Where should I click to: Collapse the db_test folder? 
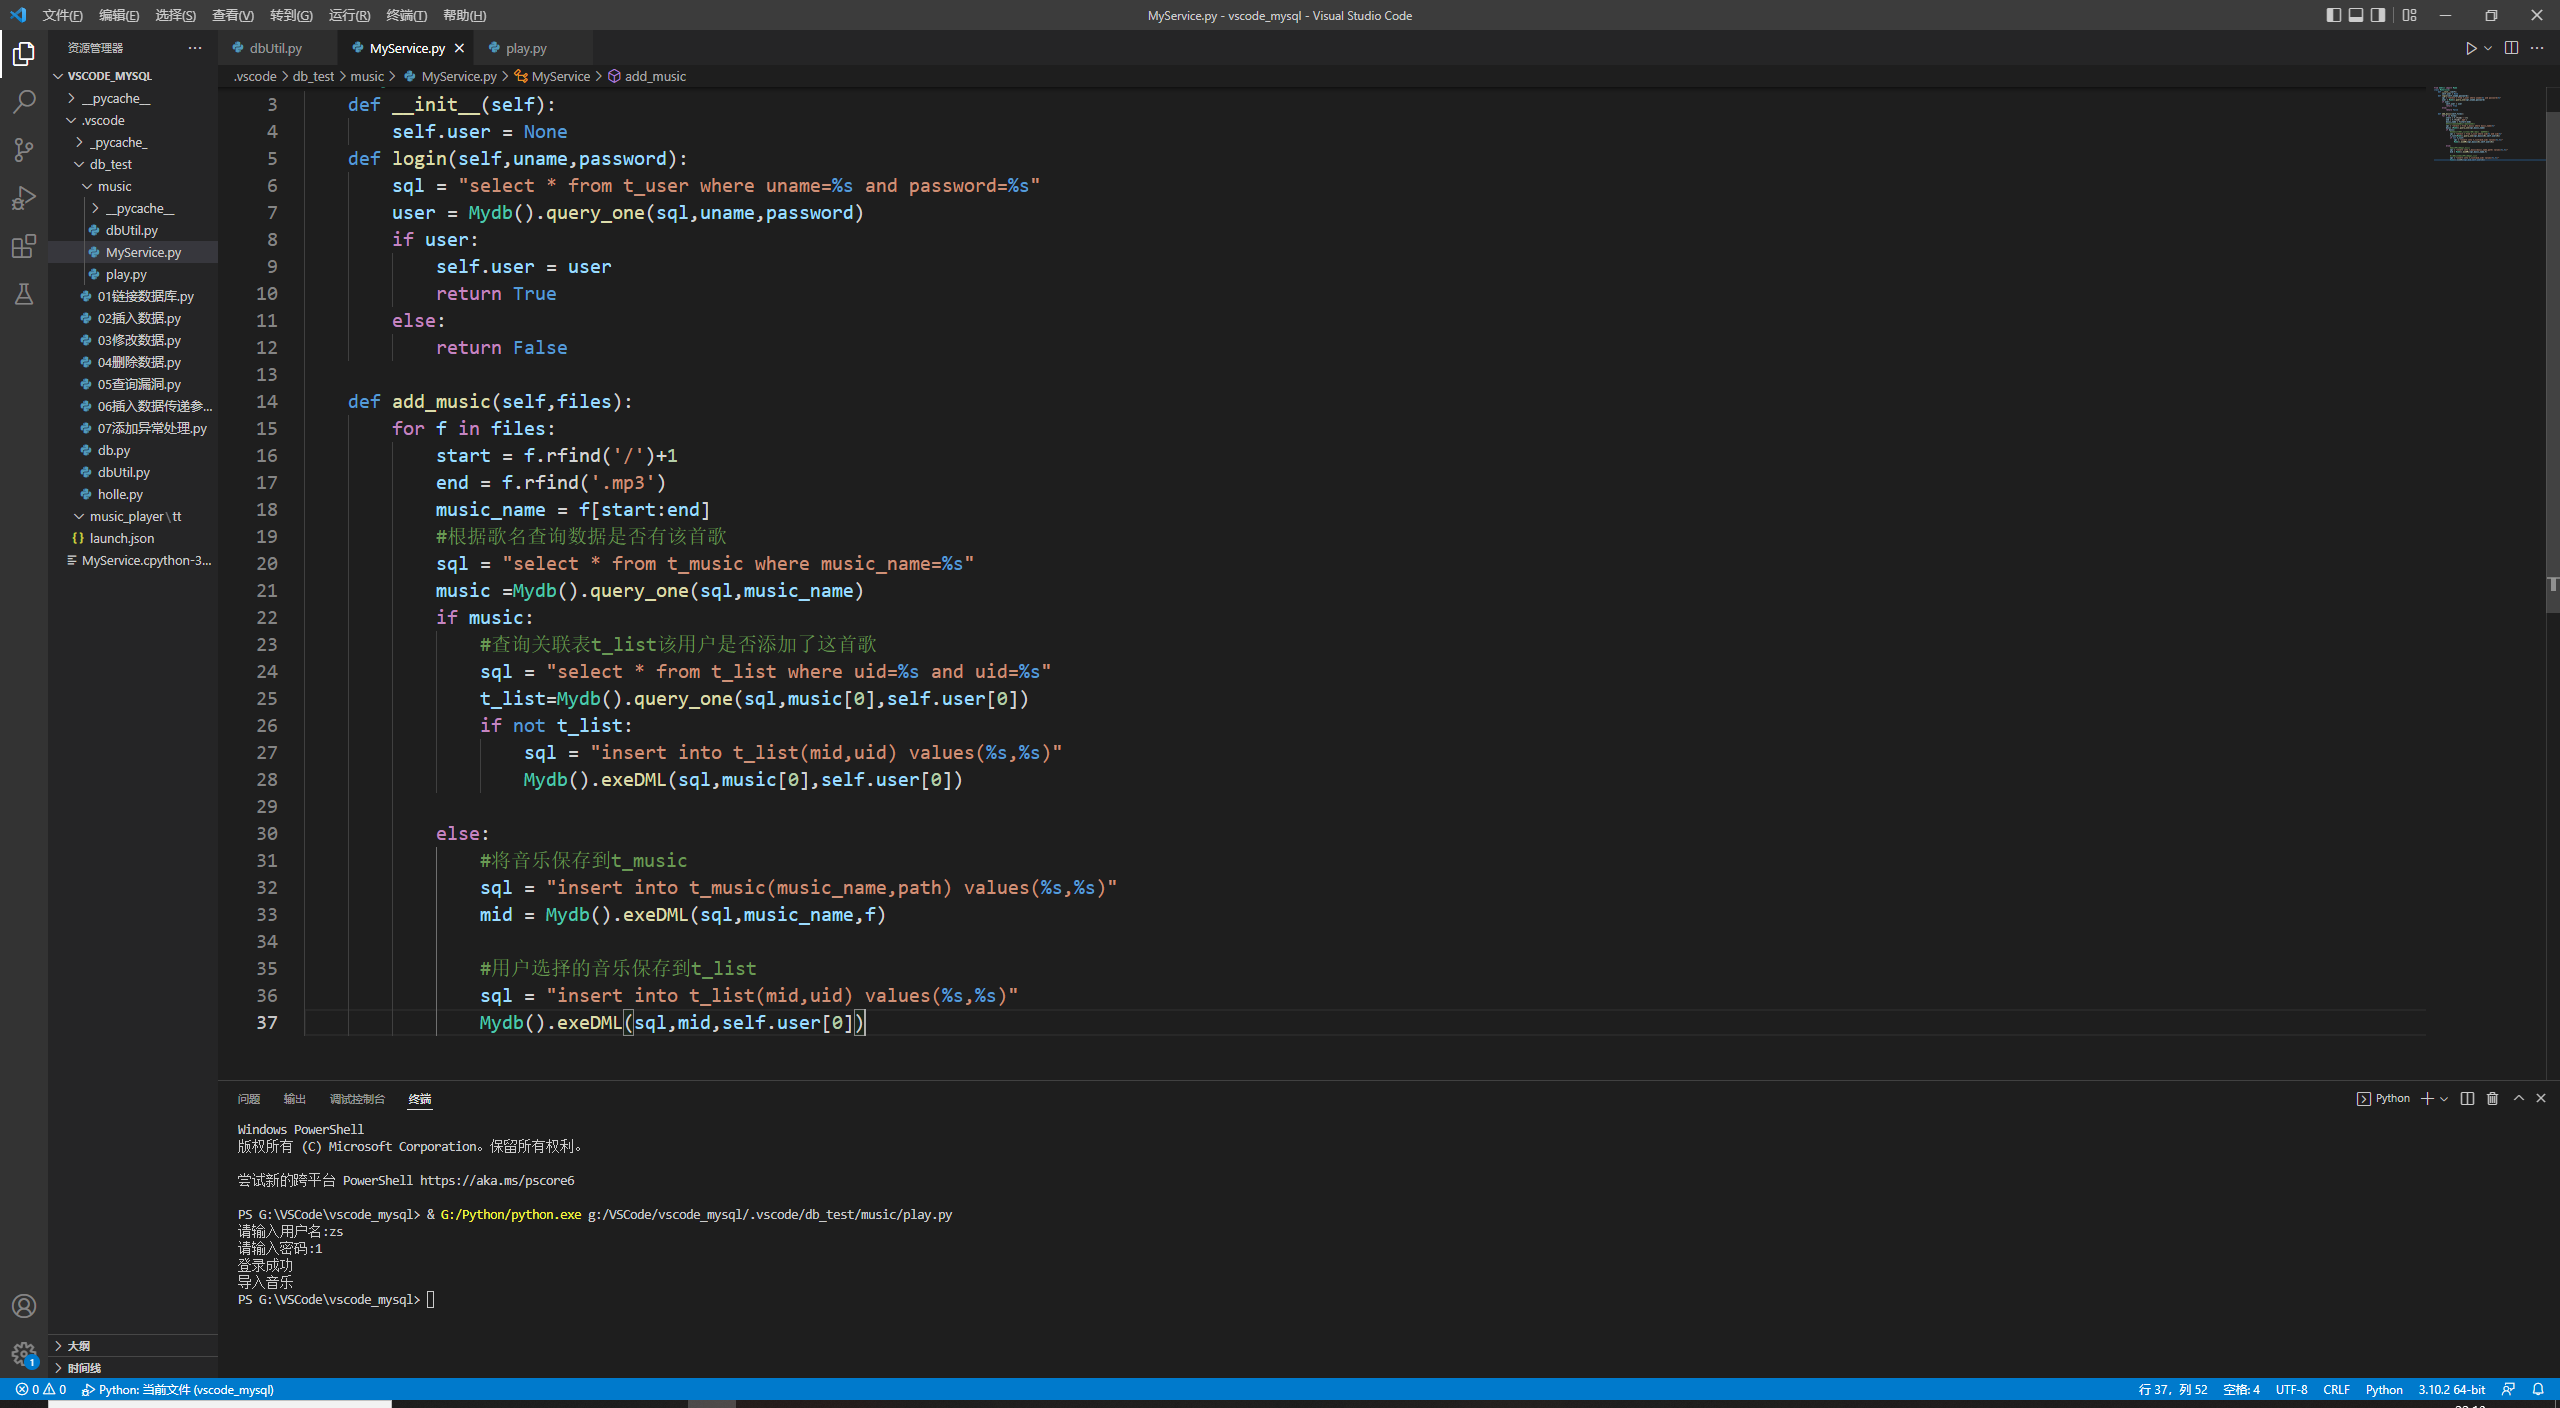(x=133, y=164)
